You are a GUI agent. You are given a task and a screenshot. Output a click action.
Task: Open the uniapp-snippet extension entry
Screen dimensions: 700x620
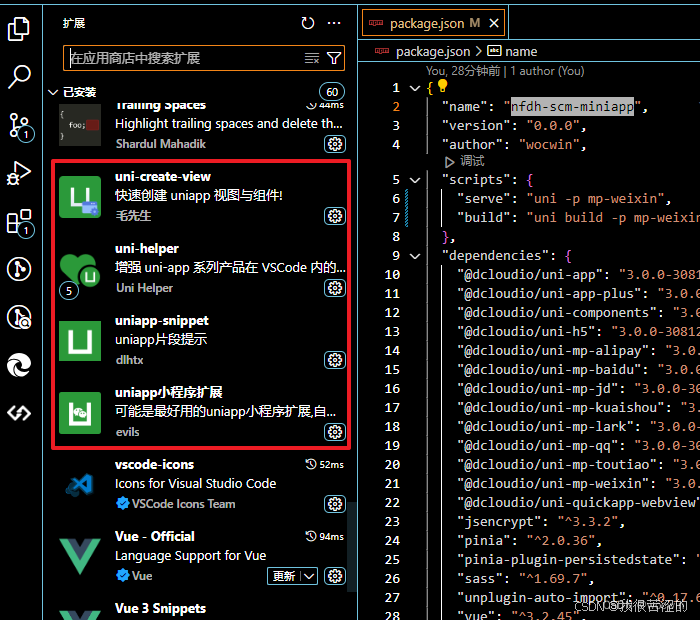201,341
